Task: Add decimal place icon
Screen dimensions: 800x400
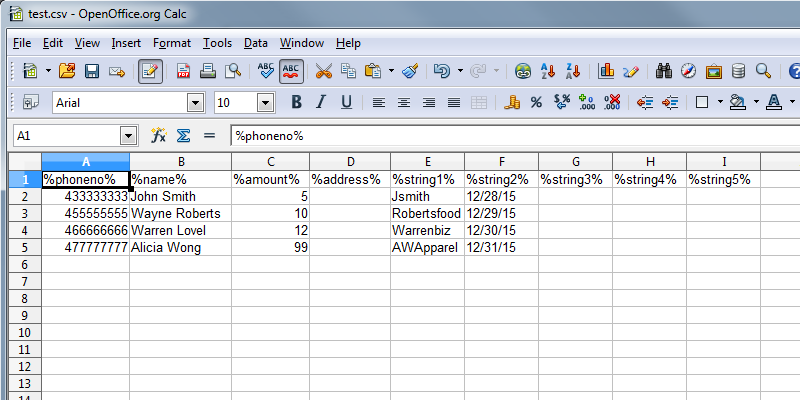Action: click(x=587, y=103)
